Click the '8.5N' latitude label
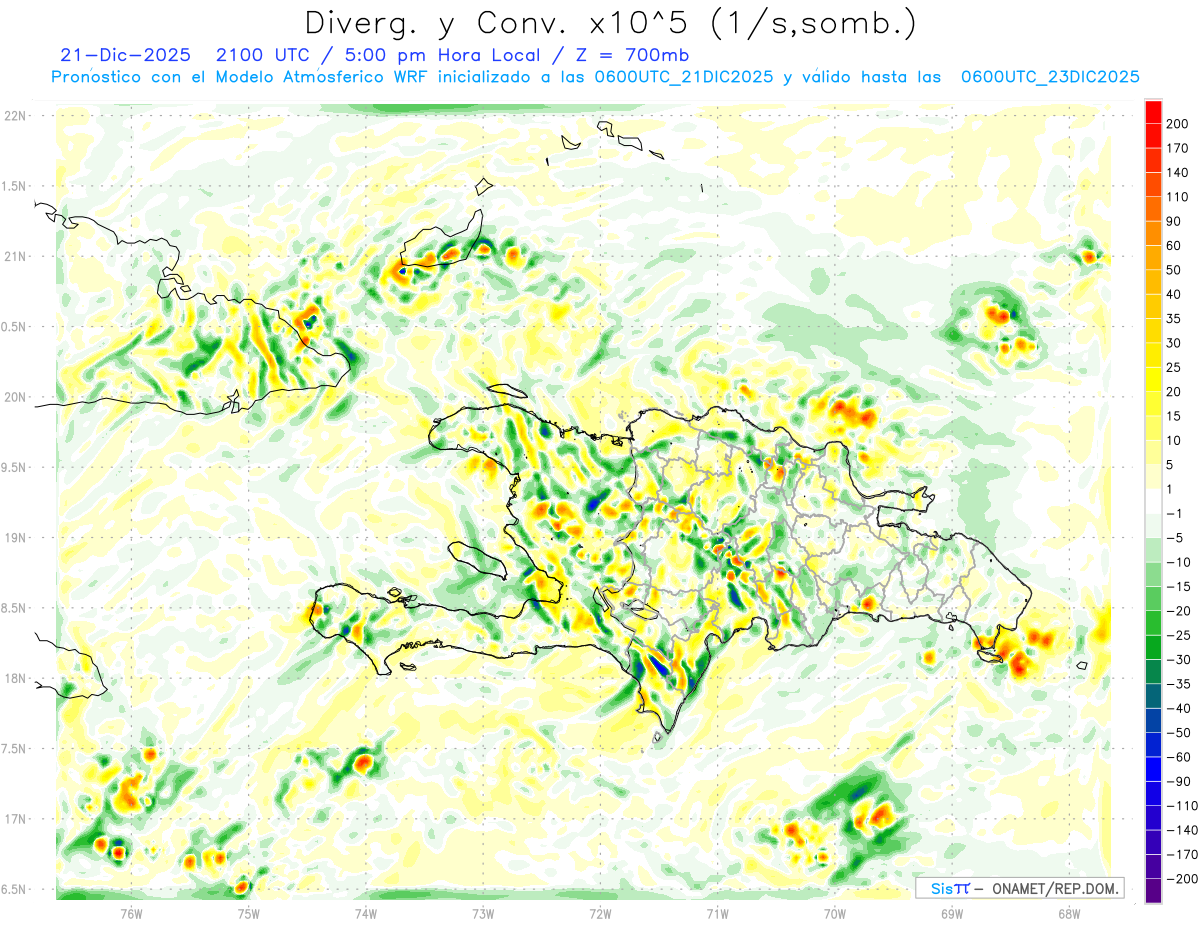 click(15, 608)
